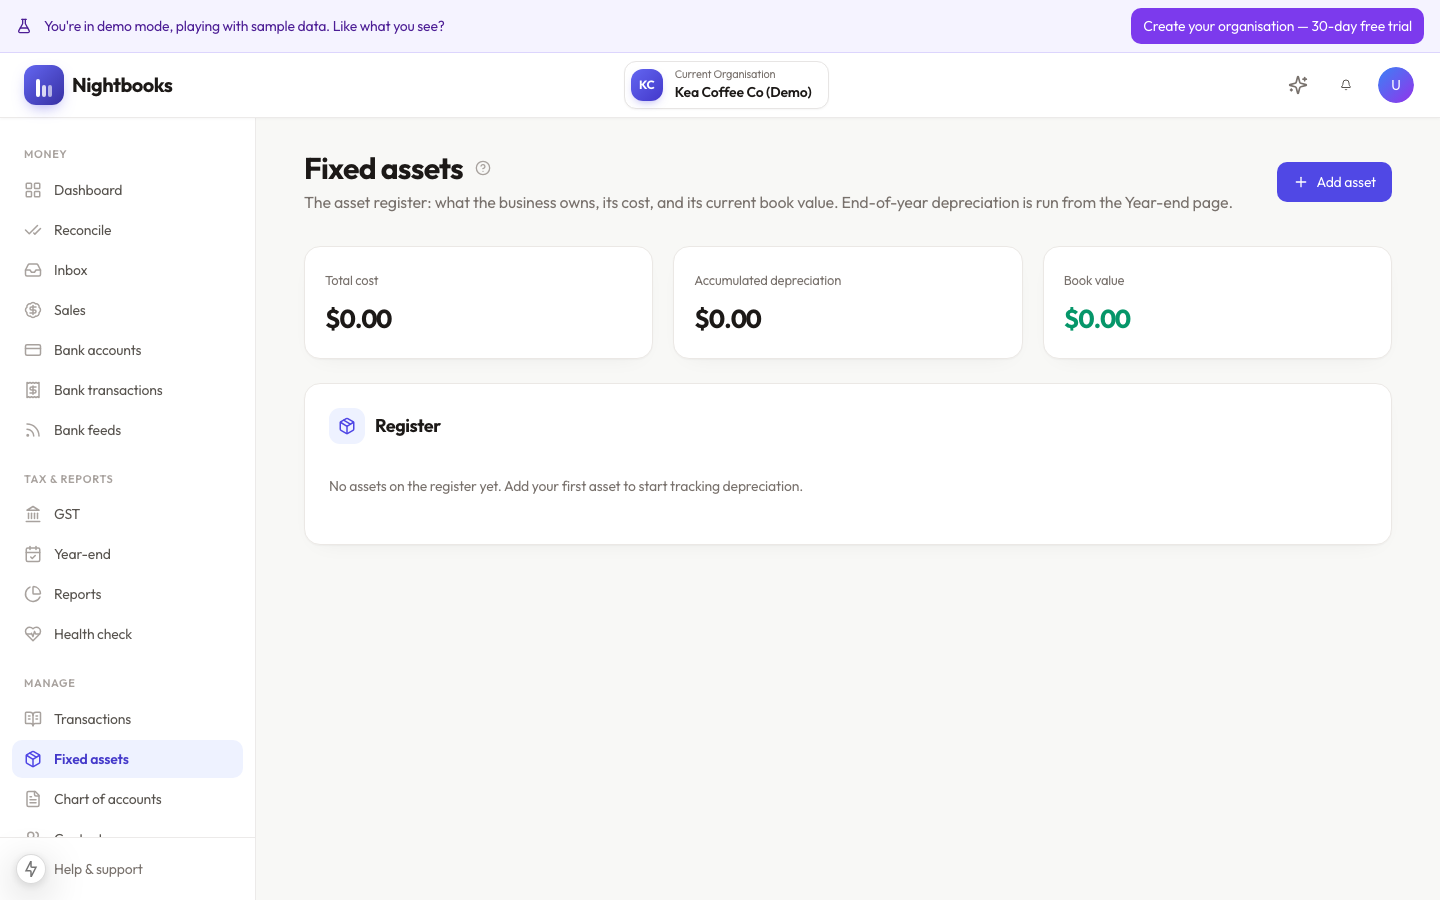Click the Accumulated depreciation card
The image size is (1440, 900).
848,302
